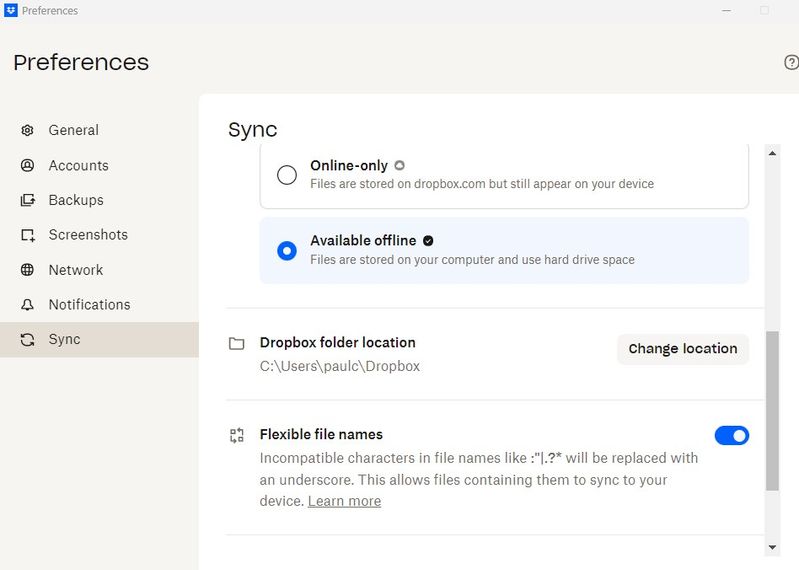The height and width of the screenshot is (570, 799).
Task: Disable the Flexible file names toggle
Action: tap(731, 435)
